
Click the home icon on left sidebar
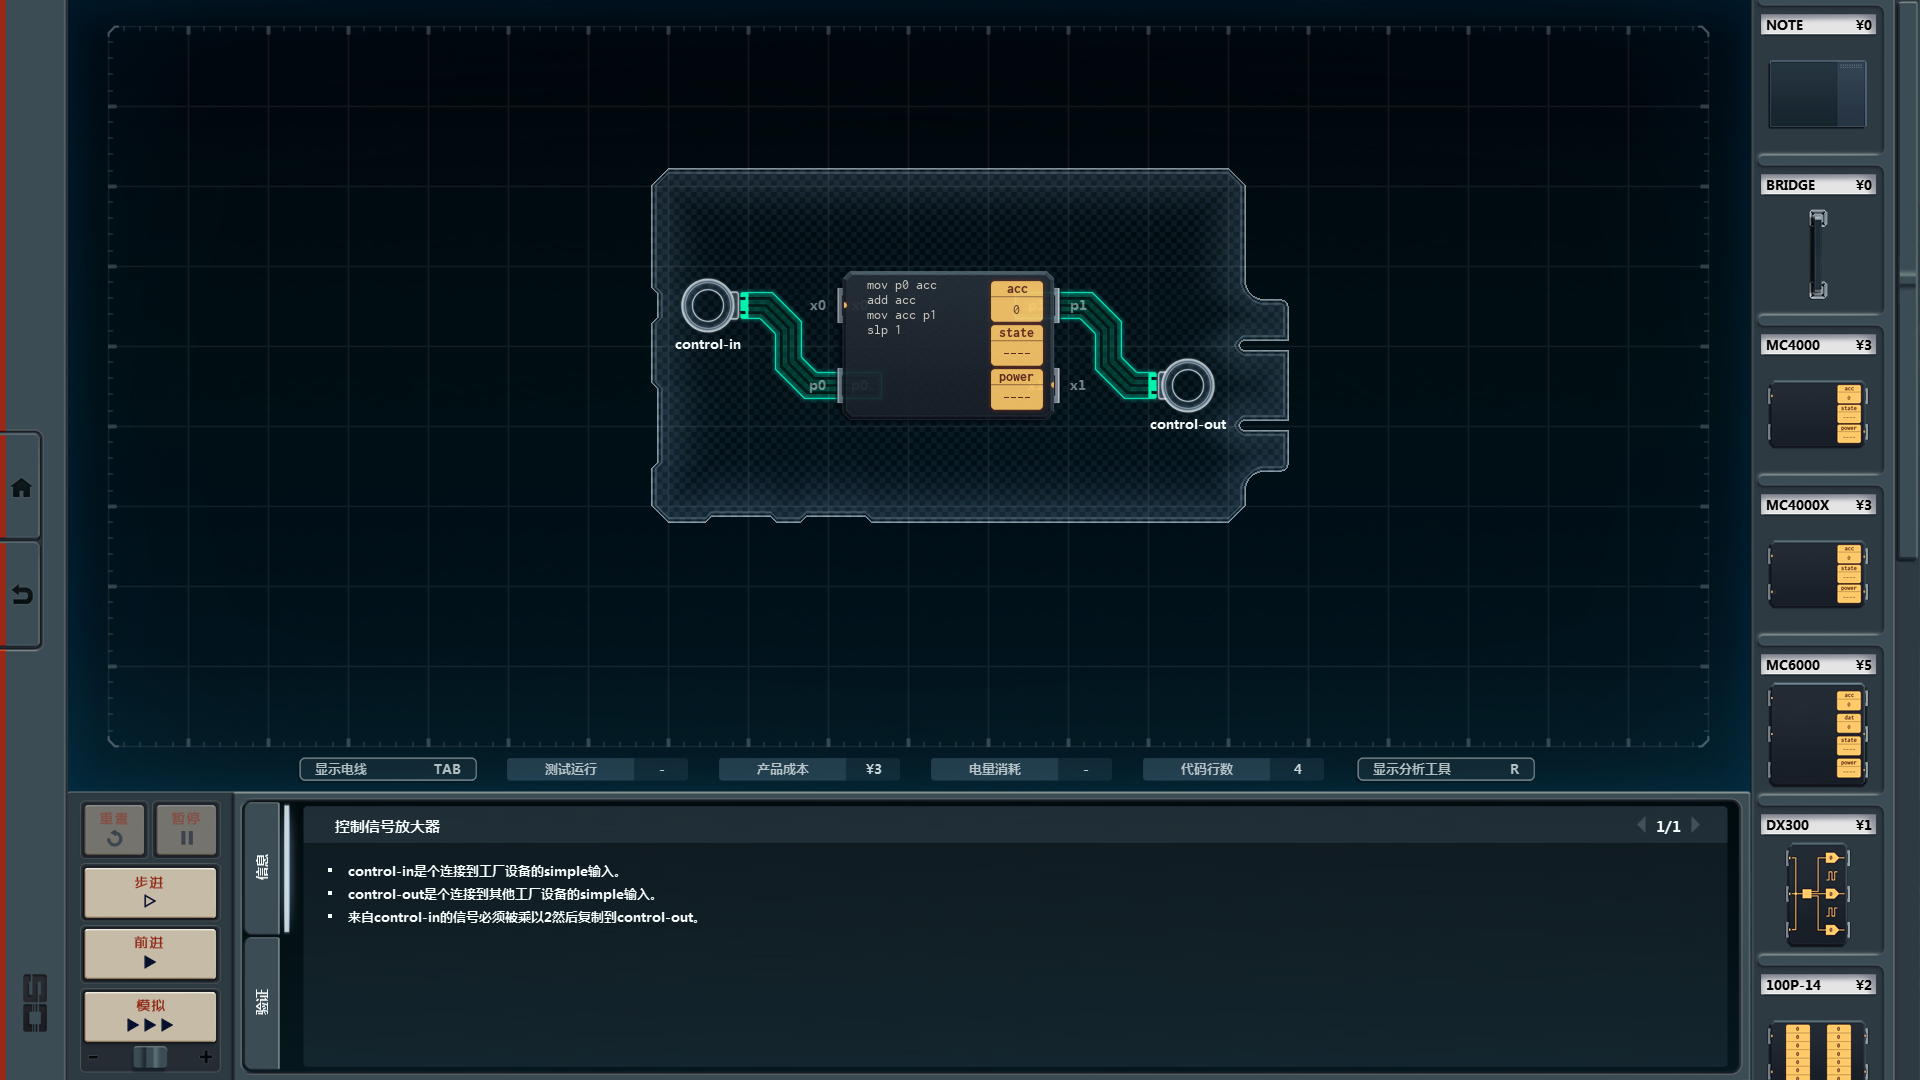coord(21,488)
